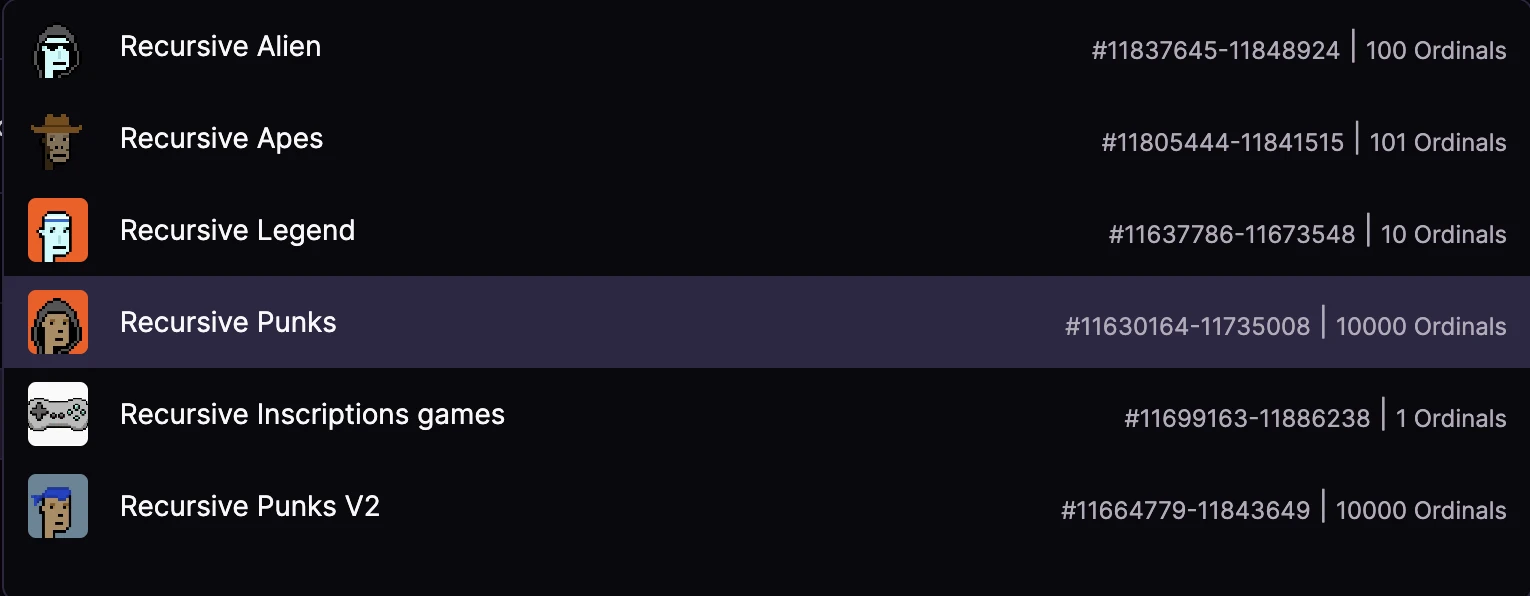
Task: Click the 101 Ordinals count label
Action: pyautogui.click(x=1437, y=143)
